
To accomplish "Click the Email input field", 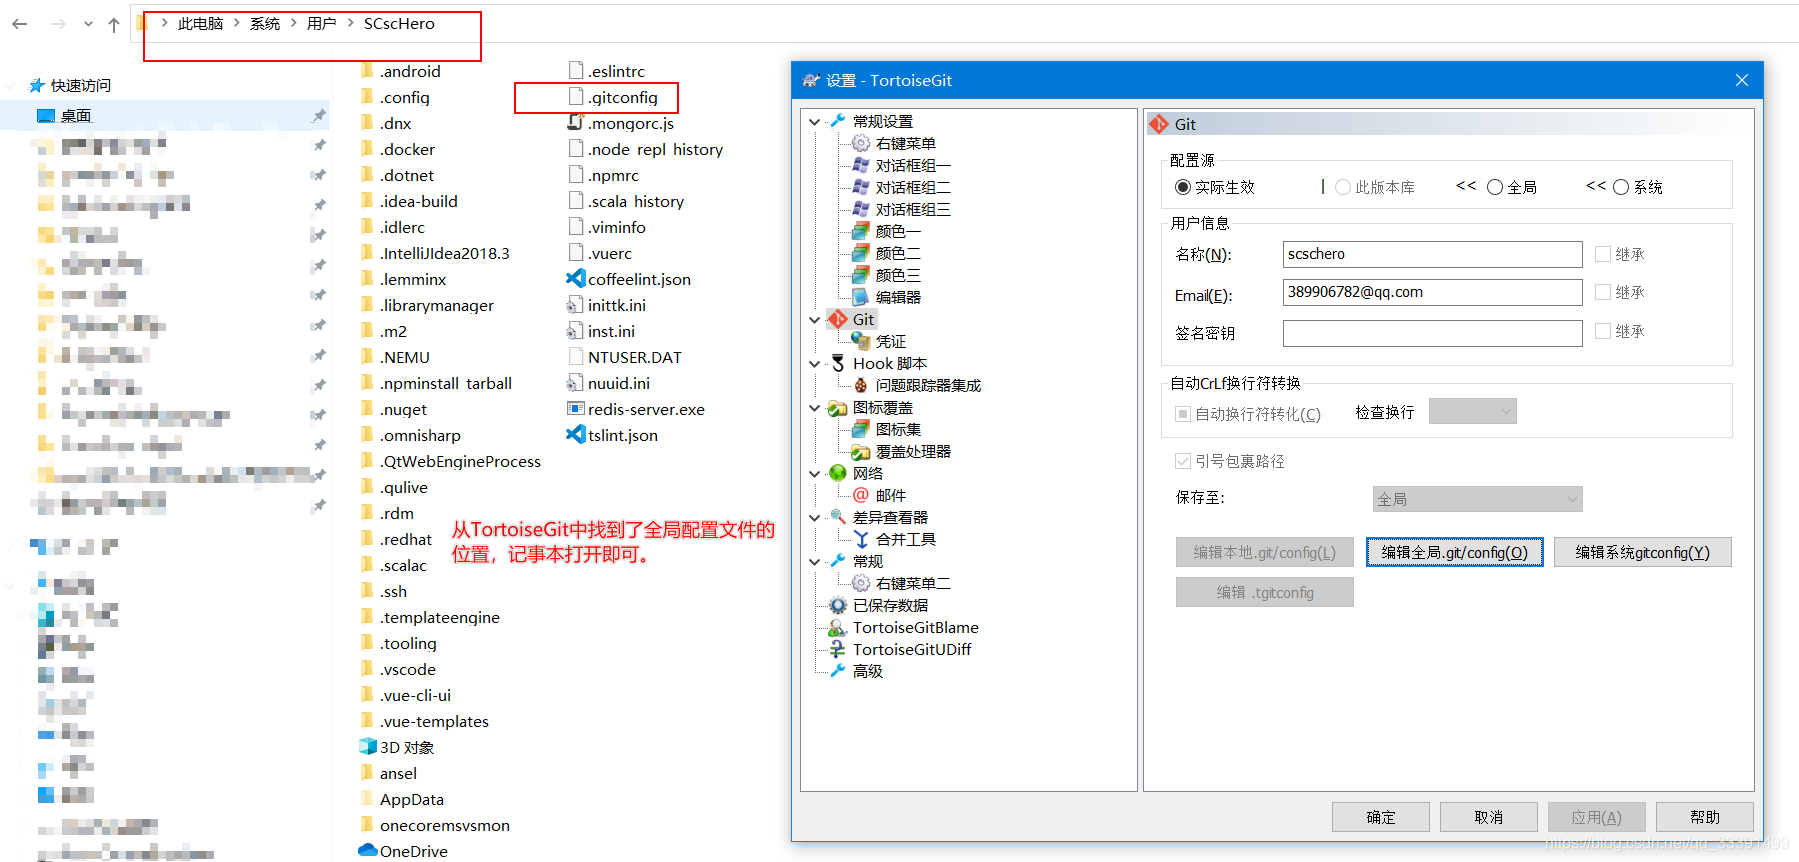I will [x=1432, y=292].
